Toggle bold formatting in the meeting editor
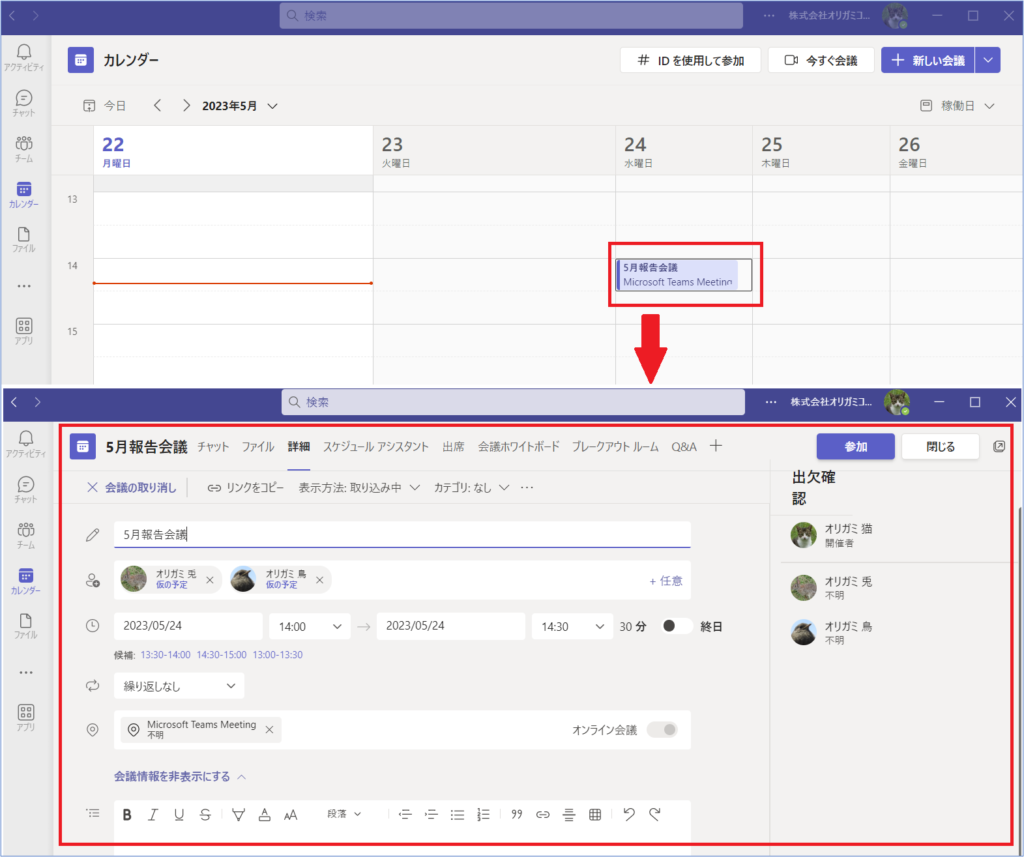Viewport: 1024px width, 857px height. pos(127,815)
